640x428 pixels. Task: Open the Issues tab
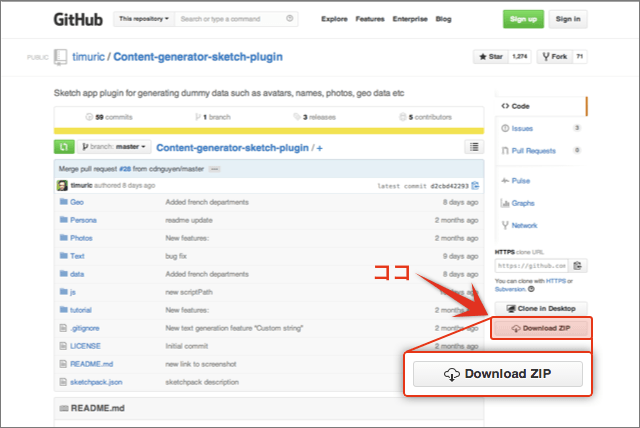pos(522,129)
